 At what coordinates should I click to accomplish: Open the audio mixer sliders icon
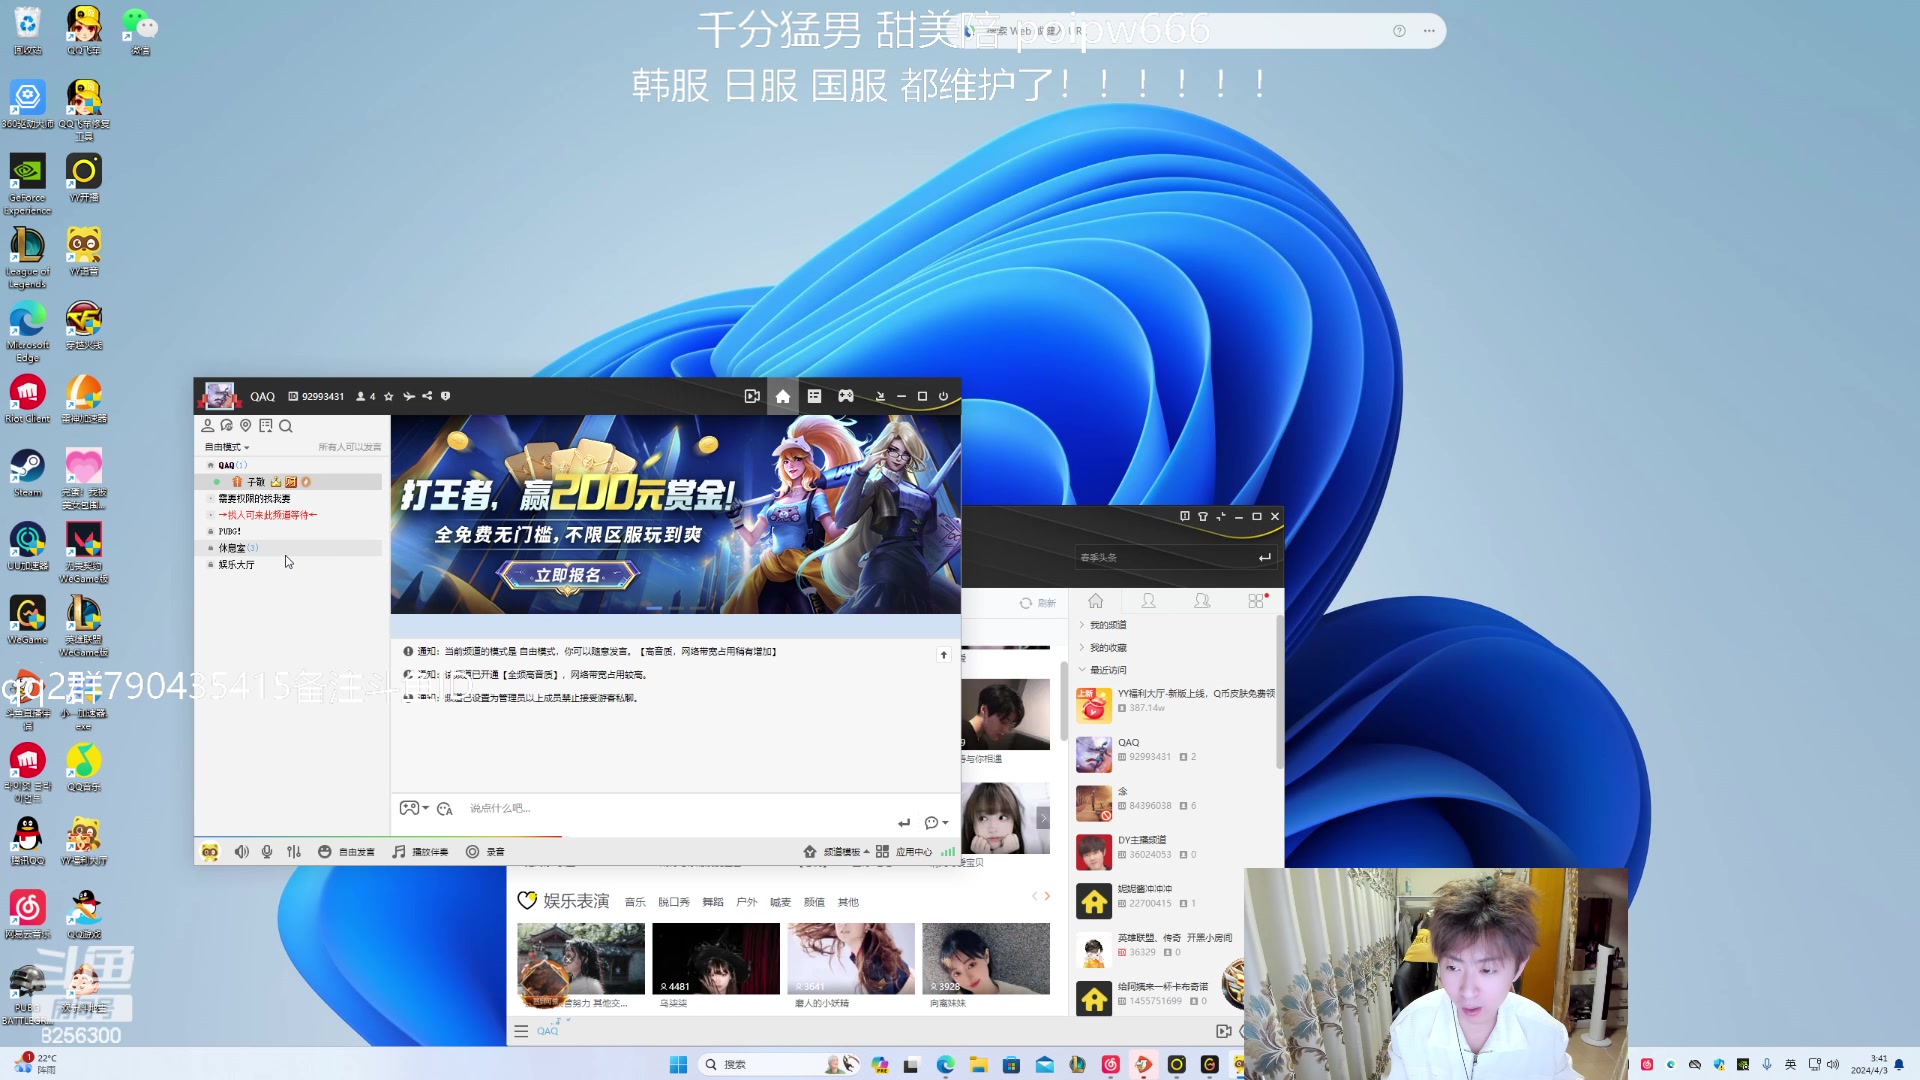293,851
